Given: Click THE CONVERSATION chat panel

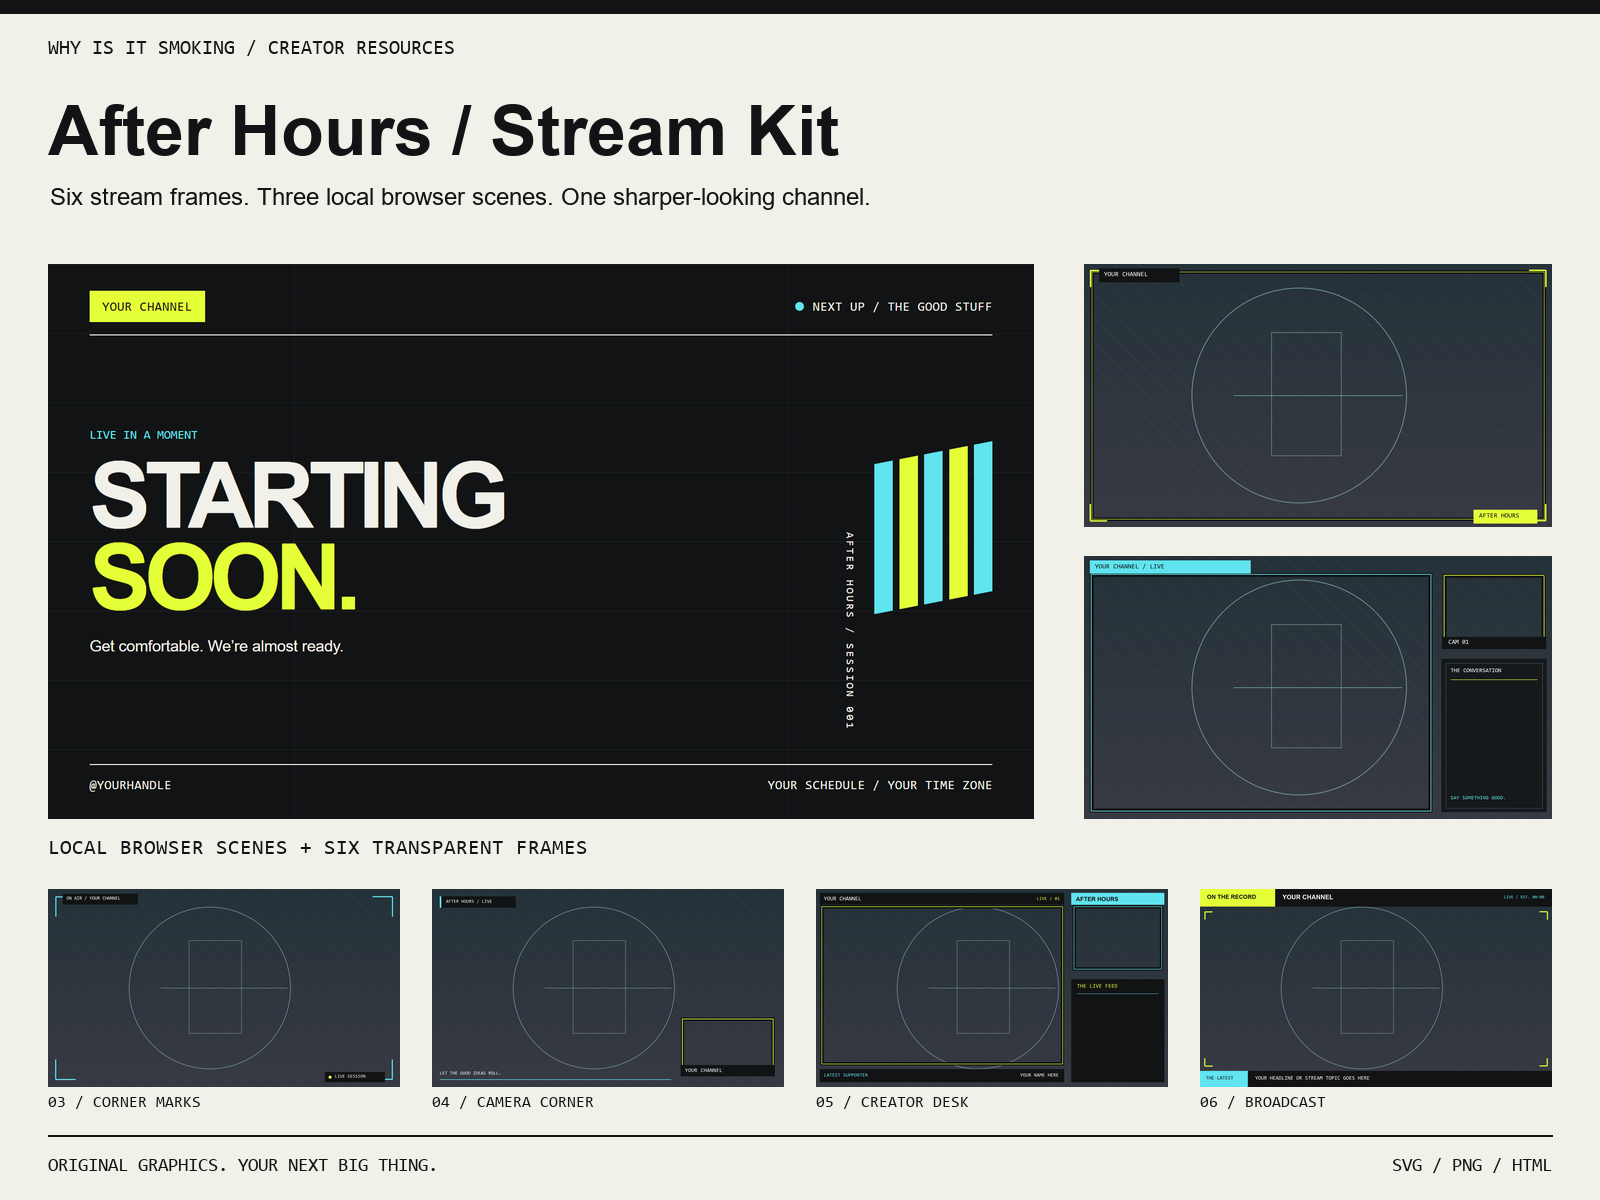Looking at the screenshot, I should (x=1494, y=736).
